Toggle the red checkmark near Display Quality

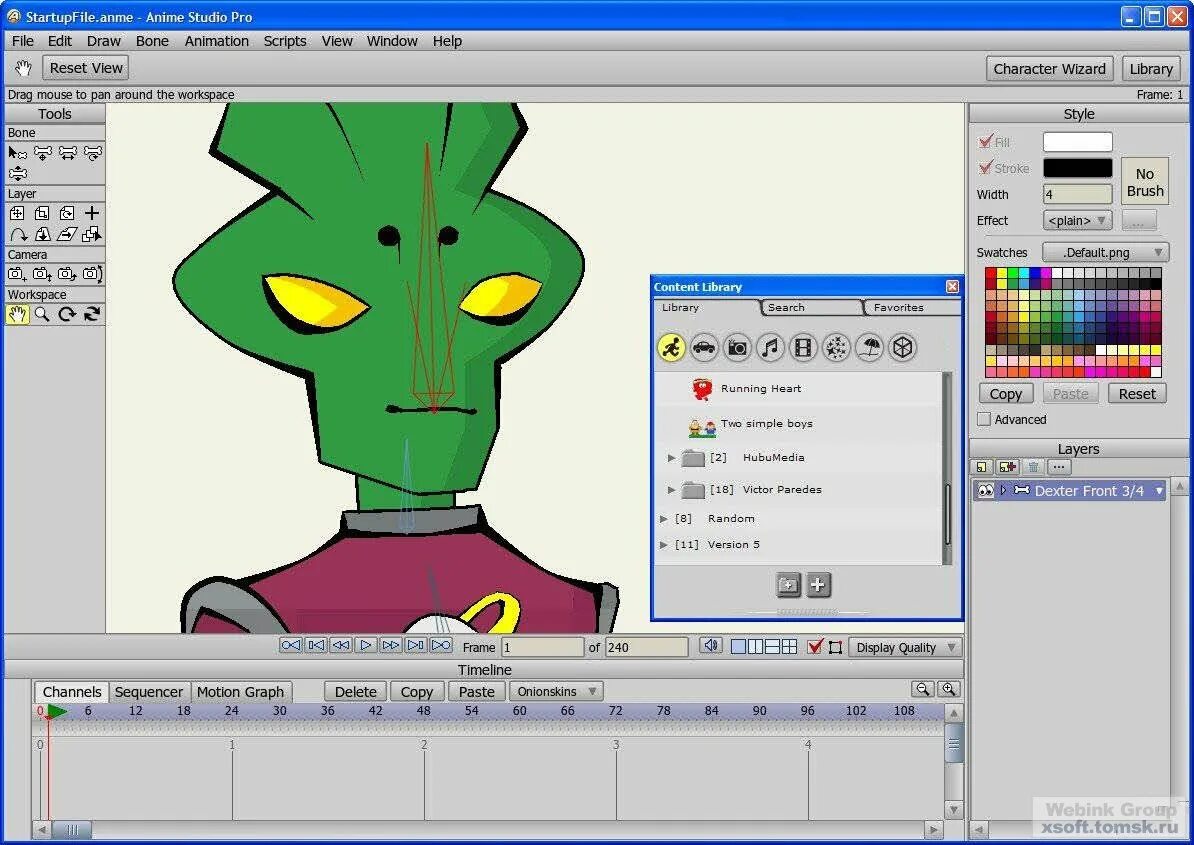tap(815, 647)
